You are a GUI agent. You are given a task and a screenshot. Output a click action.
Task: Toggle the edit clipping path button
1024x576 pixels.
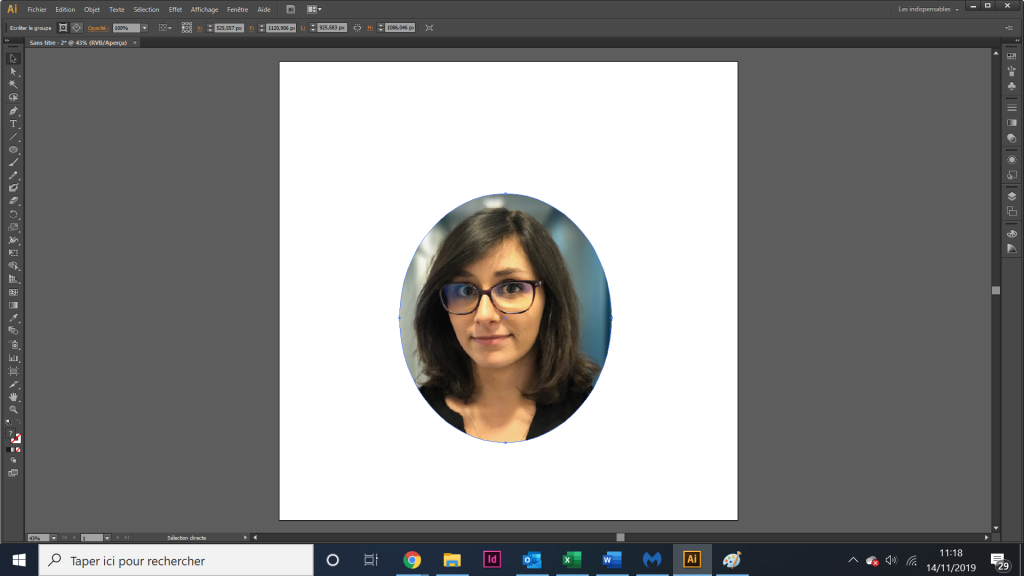coord(63,28)
